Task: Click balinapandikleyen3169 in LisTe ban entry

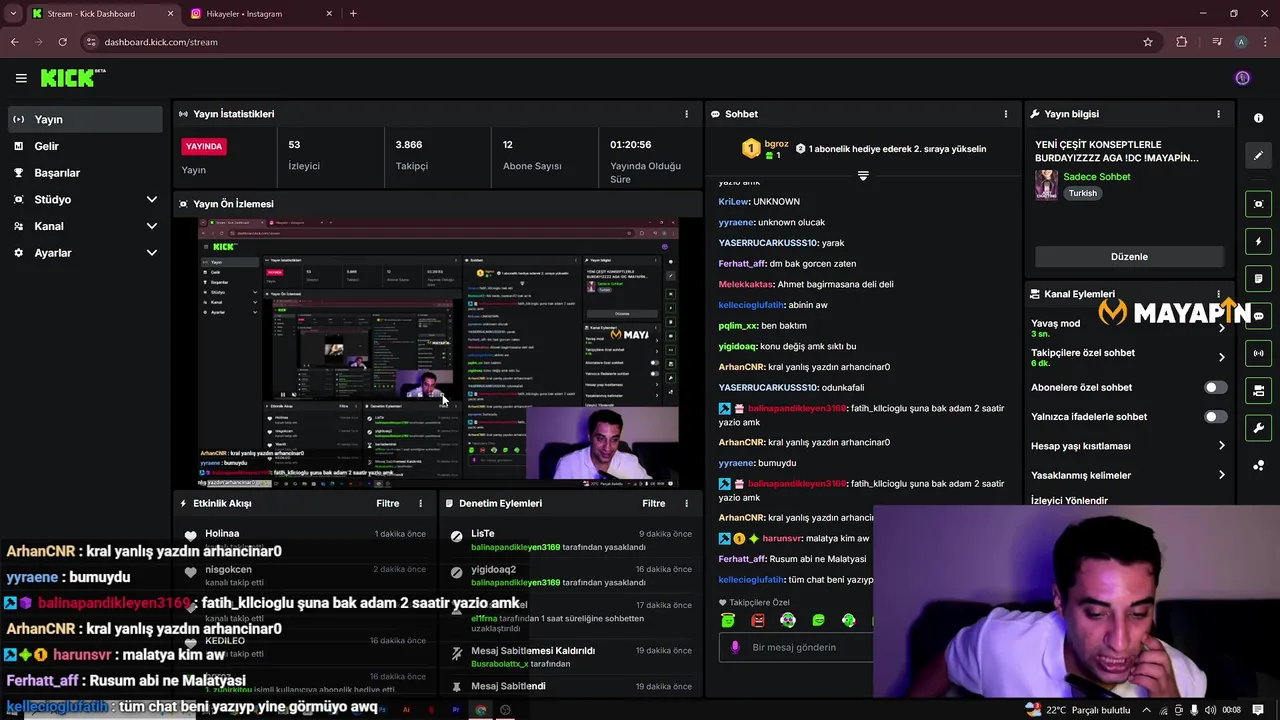Action: tap(515, 547)
